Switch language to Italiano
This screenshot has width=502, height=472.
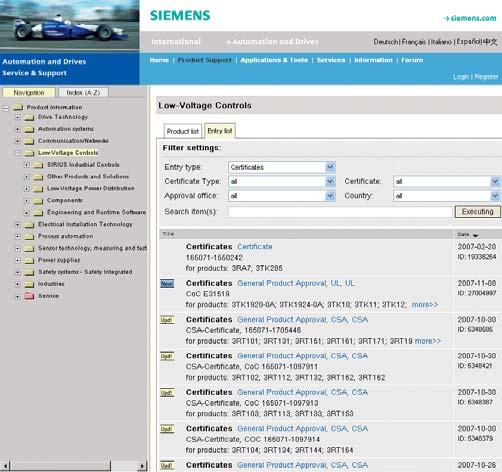442,42
